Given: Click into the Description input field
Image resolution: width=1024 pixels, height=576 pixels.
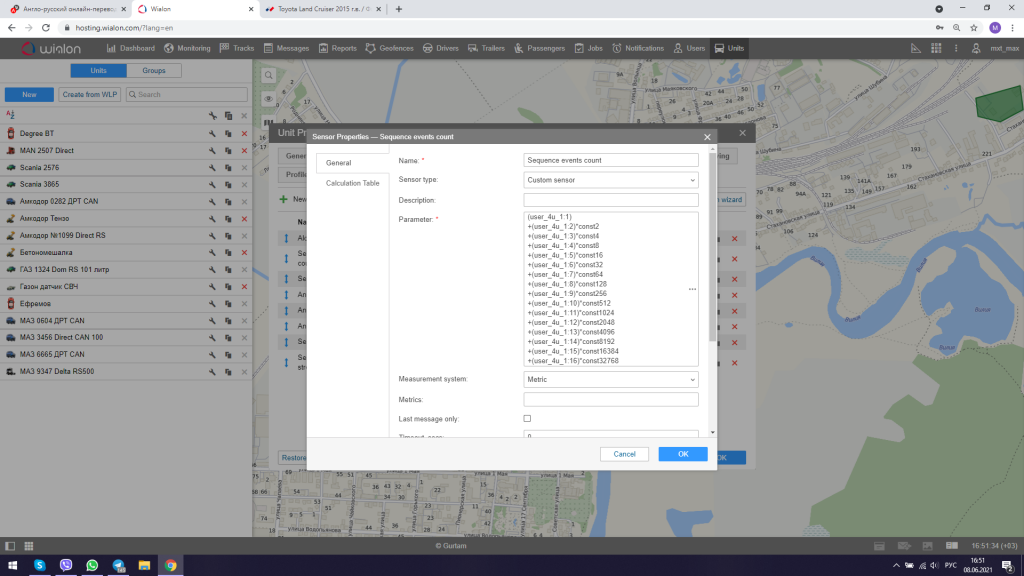Looking at the screenshot, I should pyautogui.click(x=610, y=200).
